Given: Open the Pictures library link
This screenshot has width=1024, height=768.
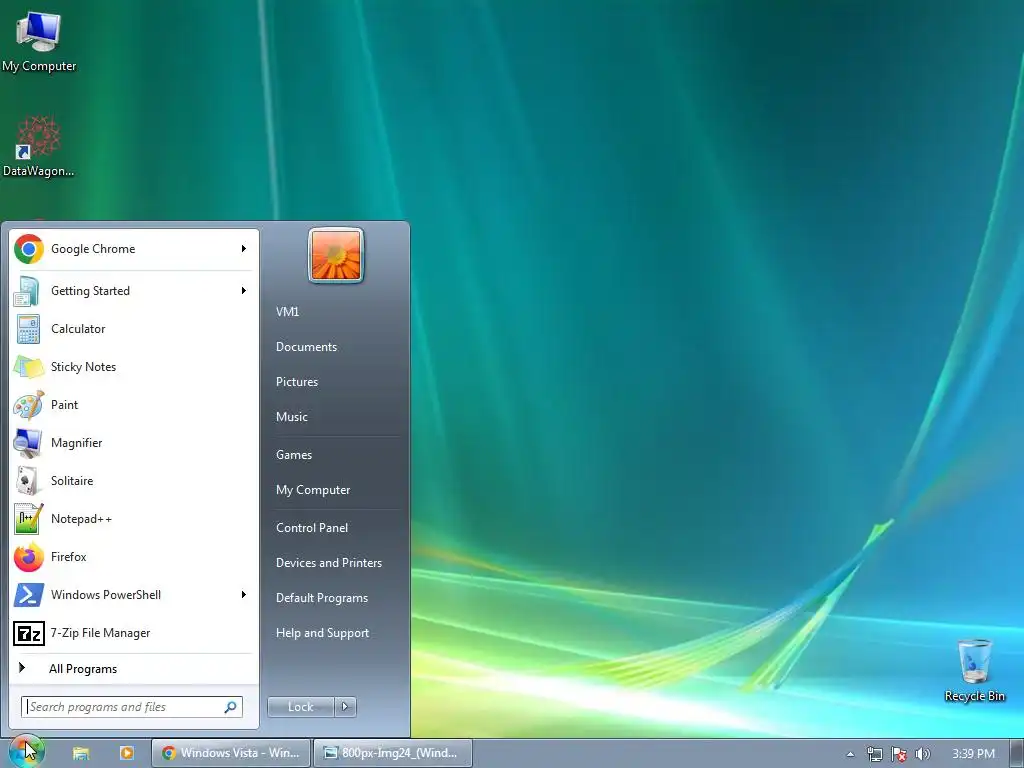Looking at the screenshot, I should [296, 382].
